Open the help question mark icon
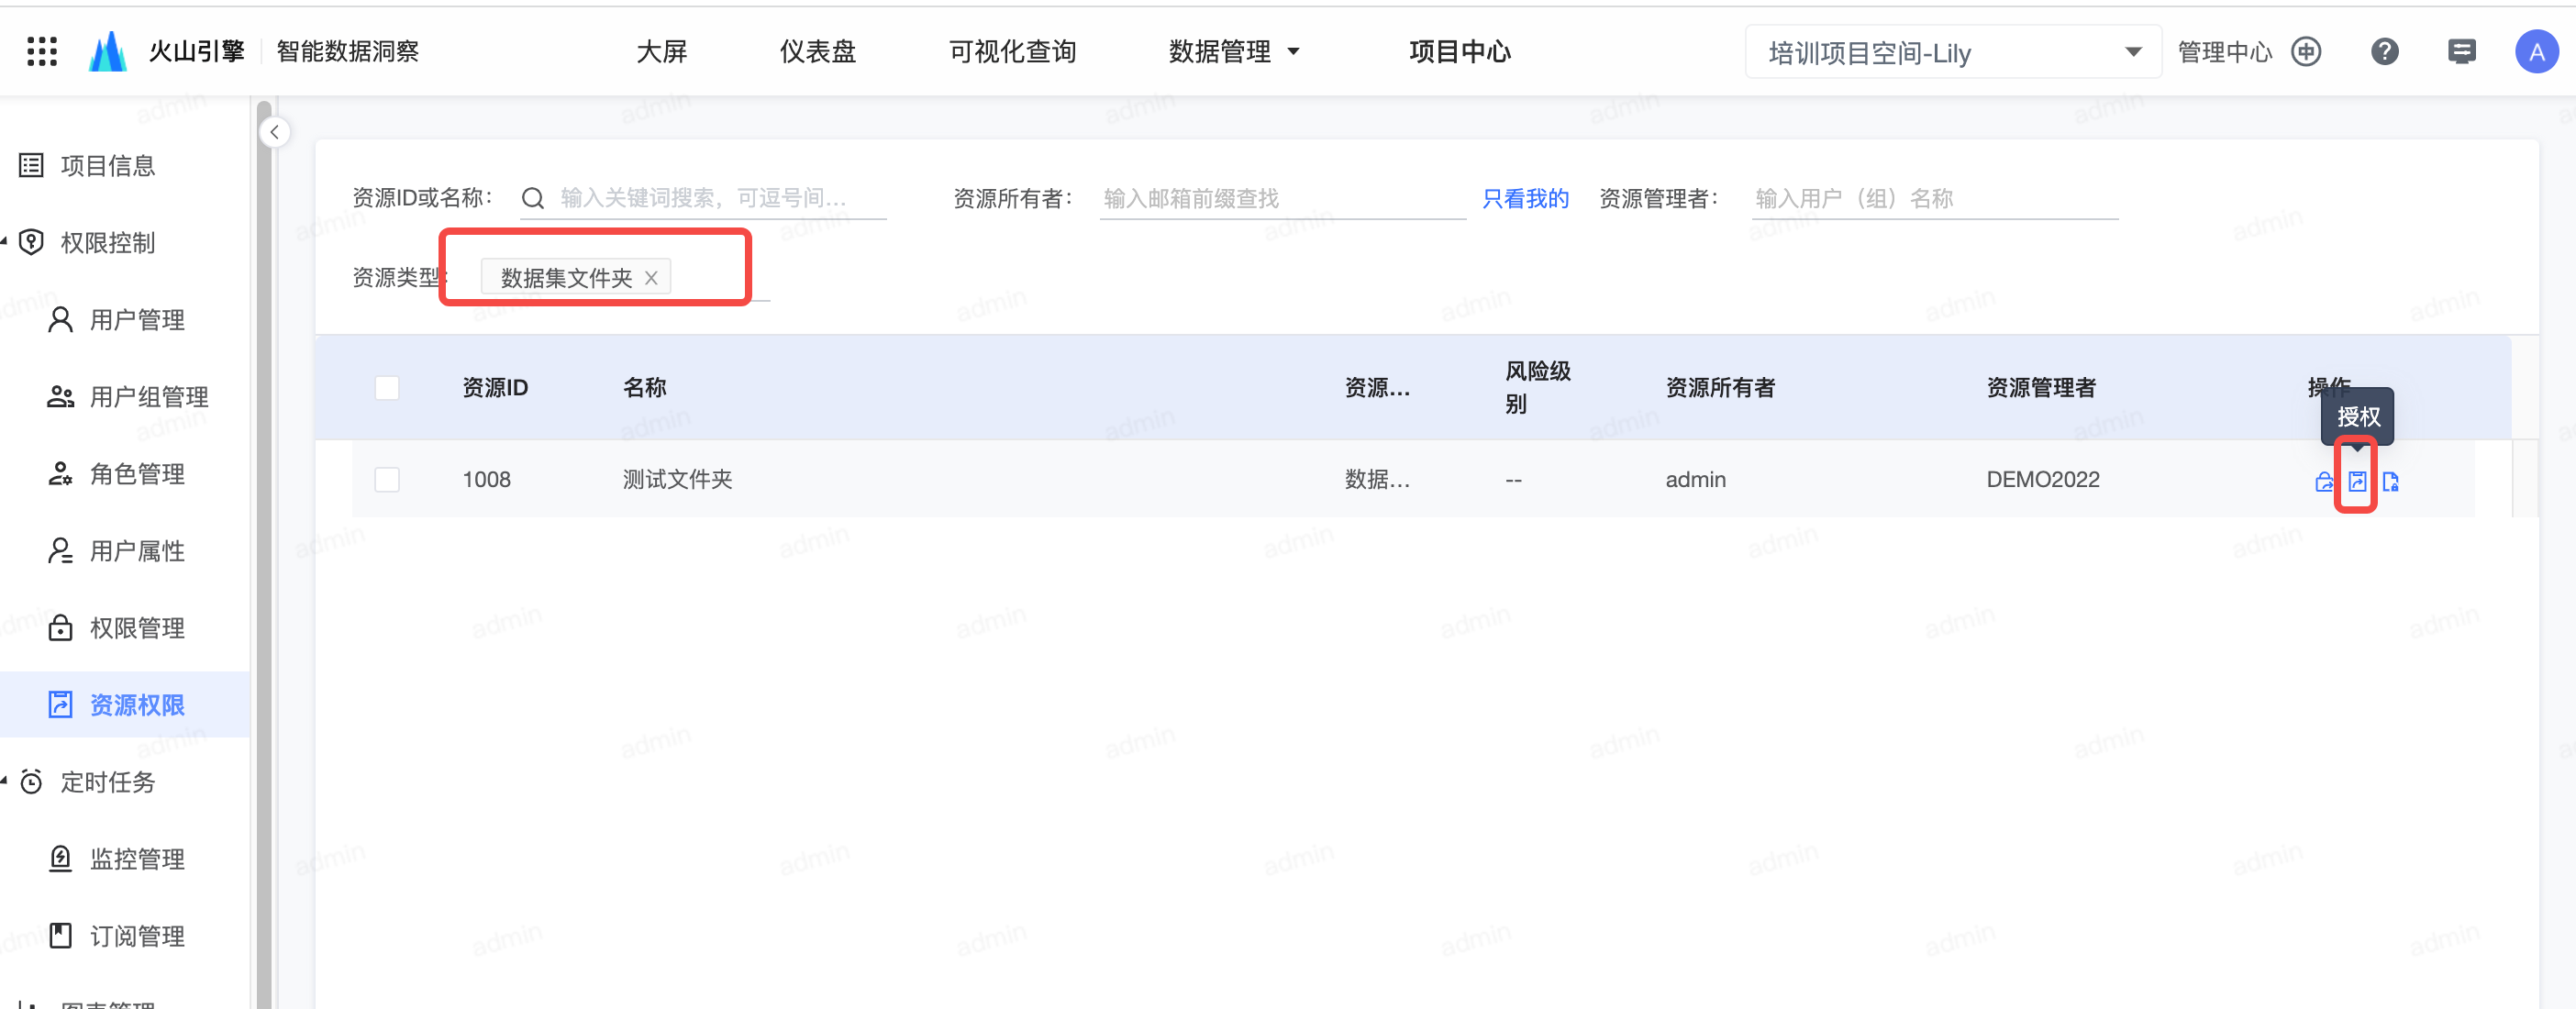2576x1009 pixels. [x=2384, y=51]
